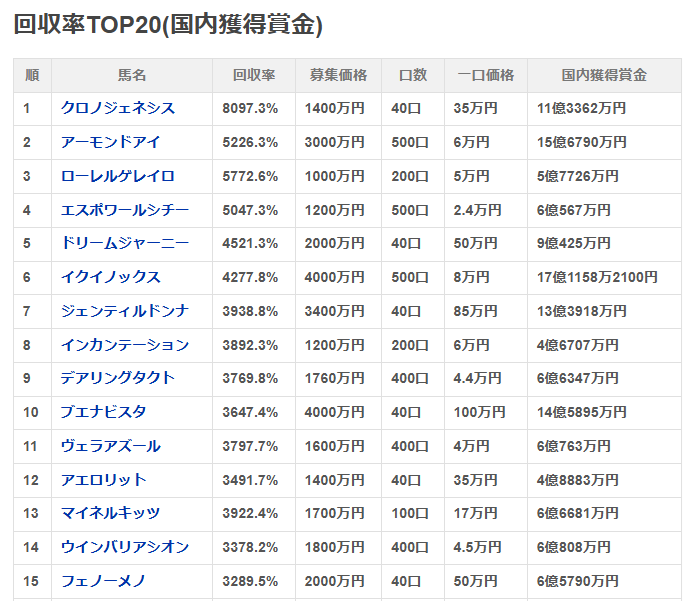Open the エスポワールシチー horse page

tap(124, 210)
